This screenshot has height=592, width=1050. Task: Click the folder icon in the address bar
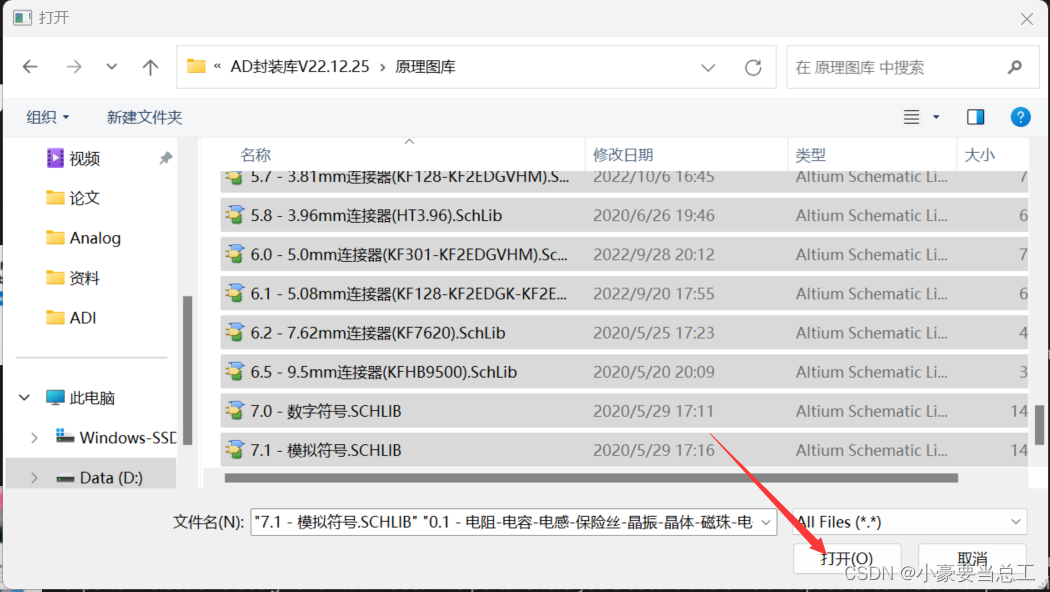point(196,66)
